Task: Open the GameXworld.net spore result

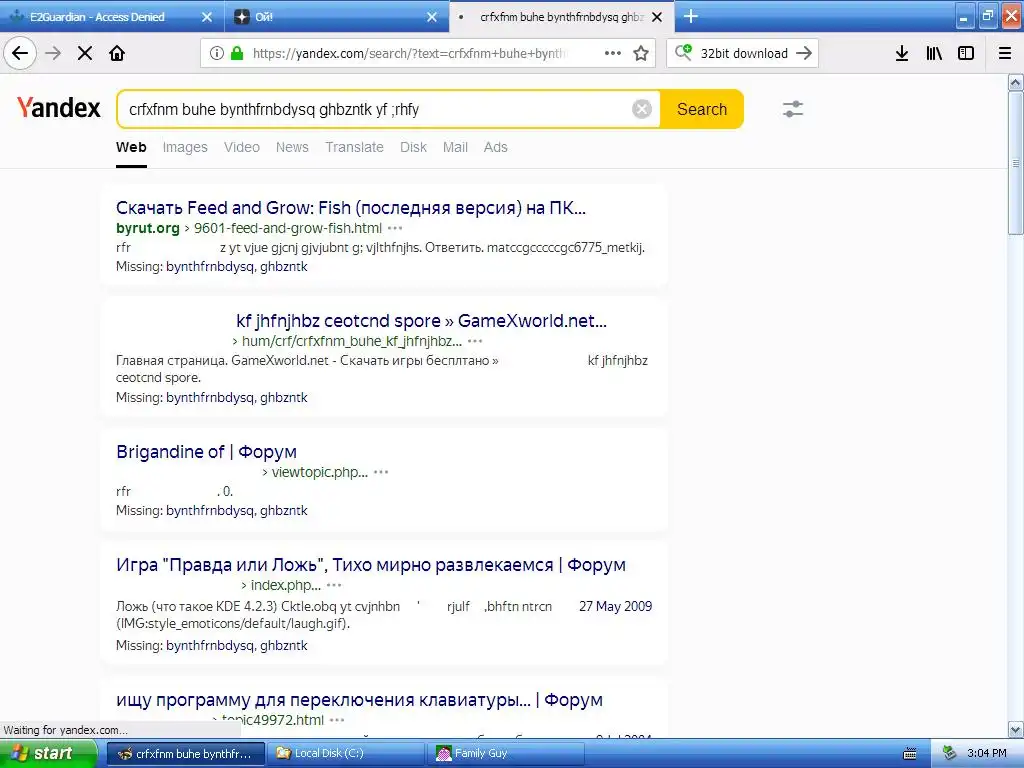Action: 421,321
